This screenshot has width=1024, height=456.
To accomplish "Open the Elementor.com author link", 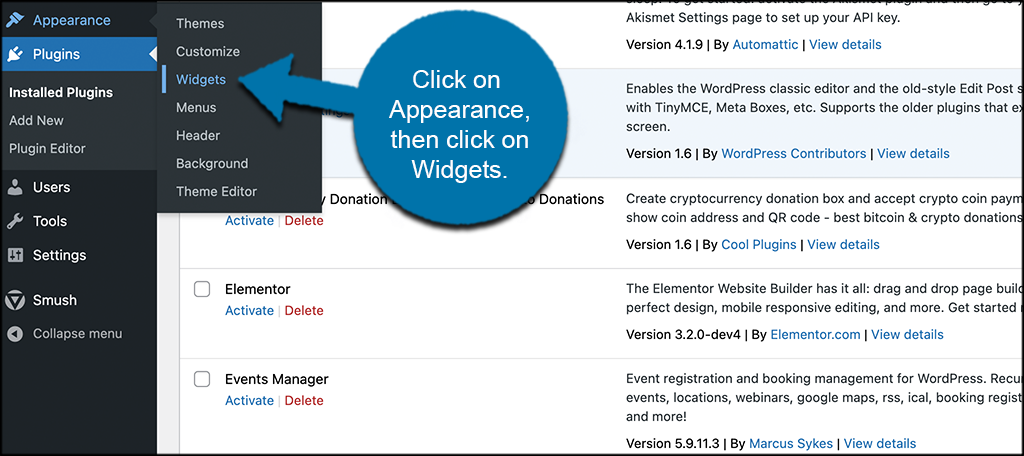I will (815, 335).
